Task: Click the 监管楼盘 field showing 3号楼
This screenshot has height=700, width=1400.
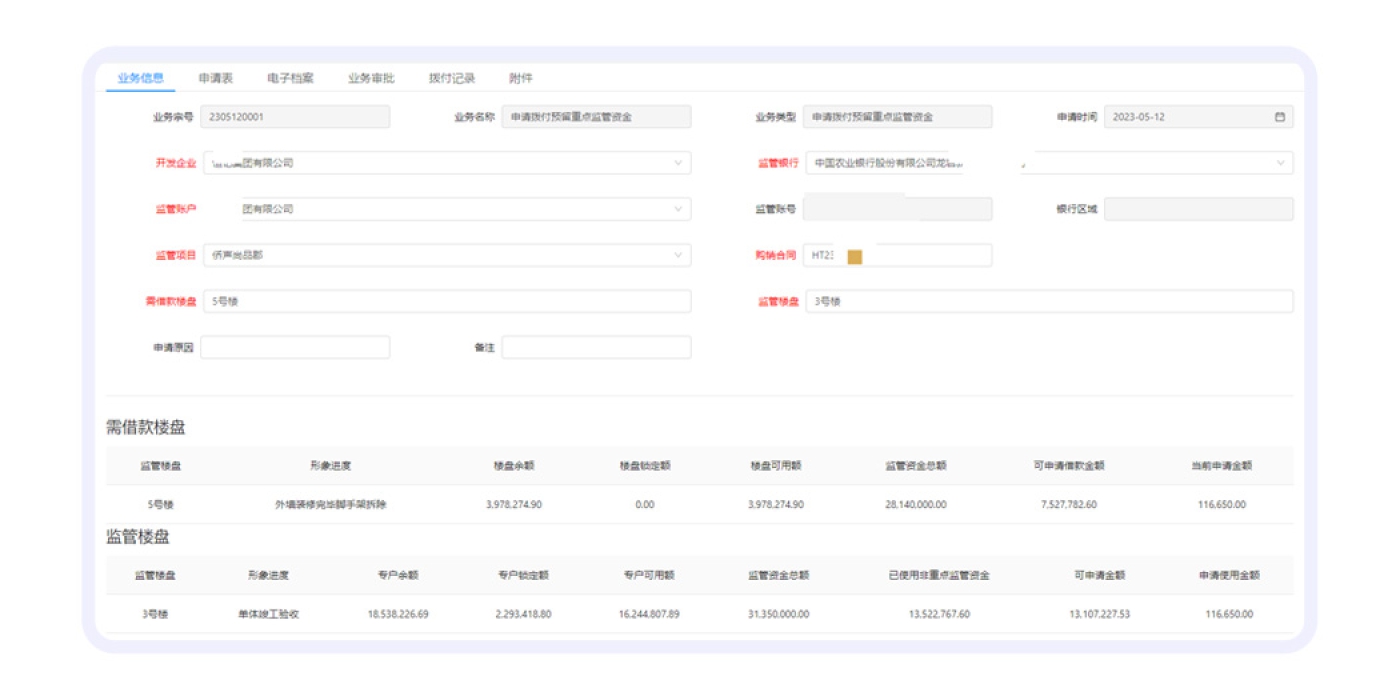Action: coord(1049,301)
